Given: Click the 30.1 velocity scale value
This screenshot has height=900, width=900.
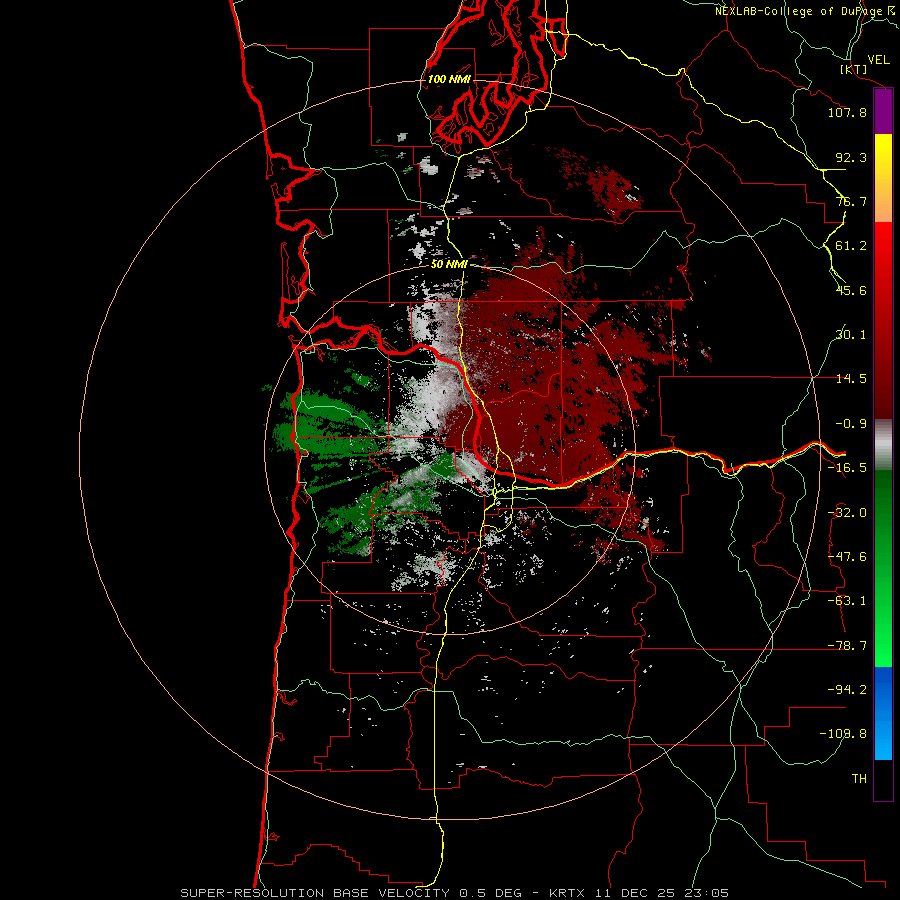Looking at the screenshot, I should pos(851,335).
